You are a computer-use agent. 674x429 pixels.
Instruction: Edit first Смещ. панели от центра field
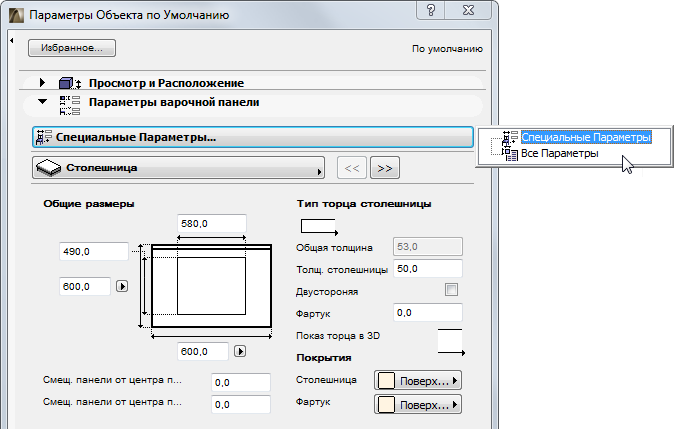click(x=241, y=383)
